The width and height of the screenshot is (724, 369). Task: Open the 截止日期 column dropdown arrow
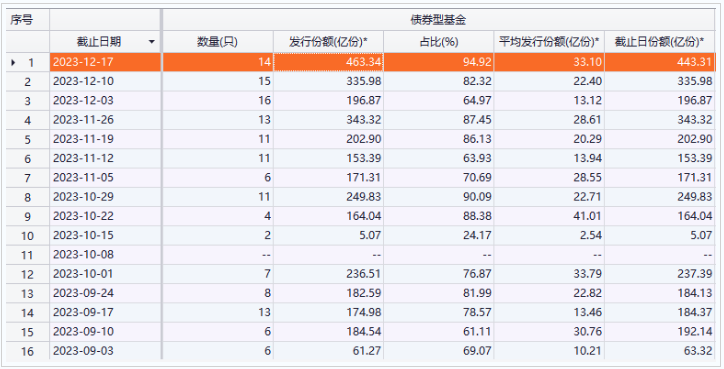151,42
